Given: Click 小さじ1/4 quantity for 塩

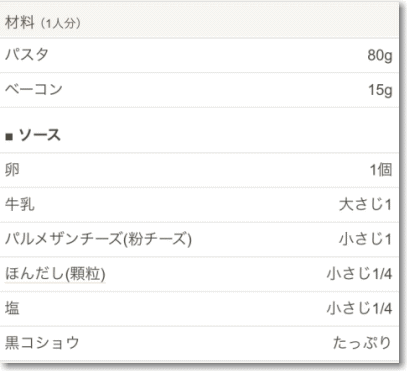Looking at the screenshot, I should 359,308.
